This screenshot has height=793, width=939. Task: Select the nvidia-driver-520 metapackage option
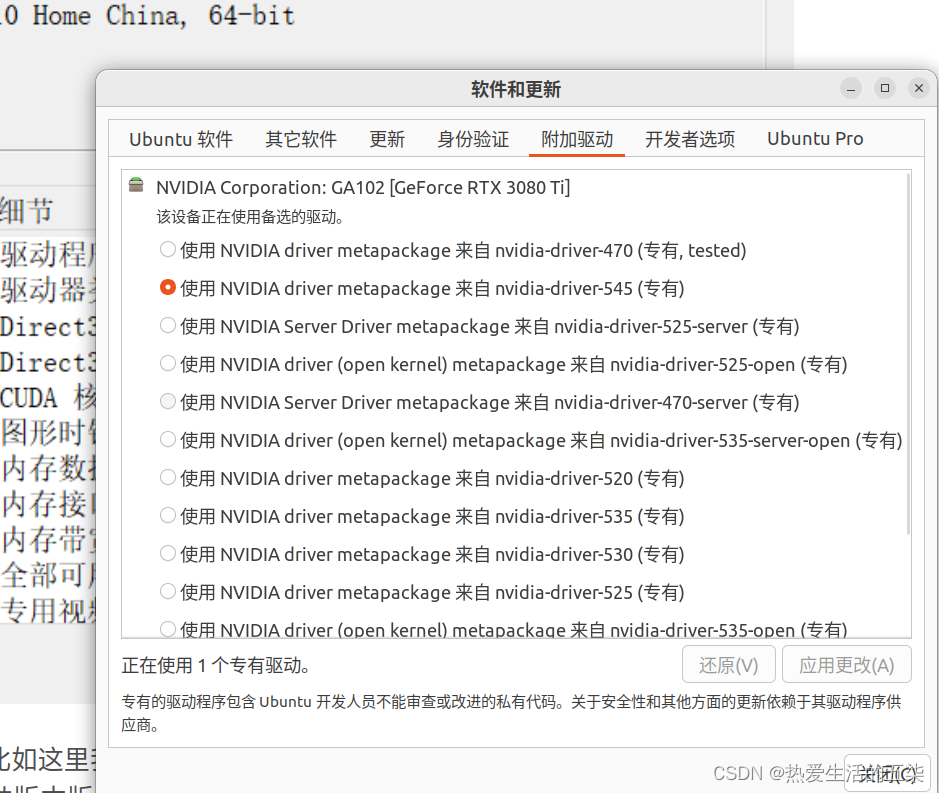tap(167, 477)
